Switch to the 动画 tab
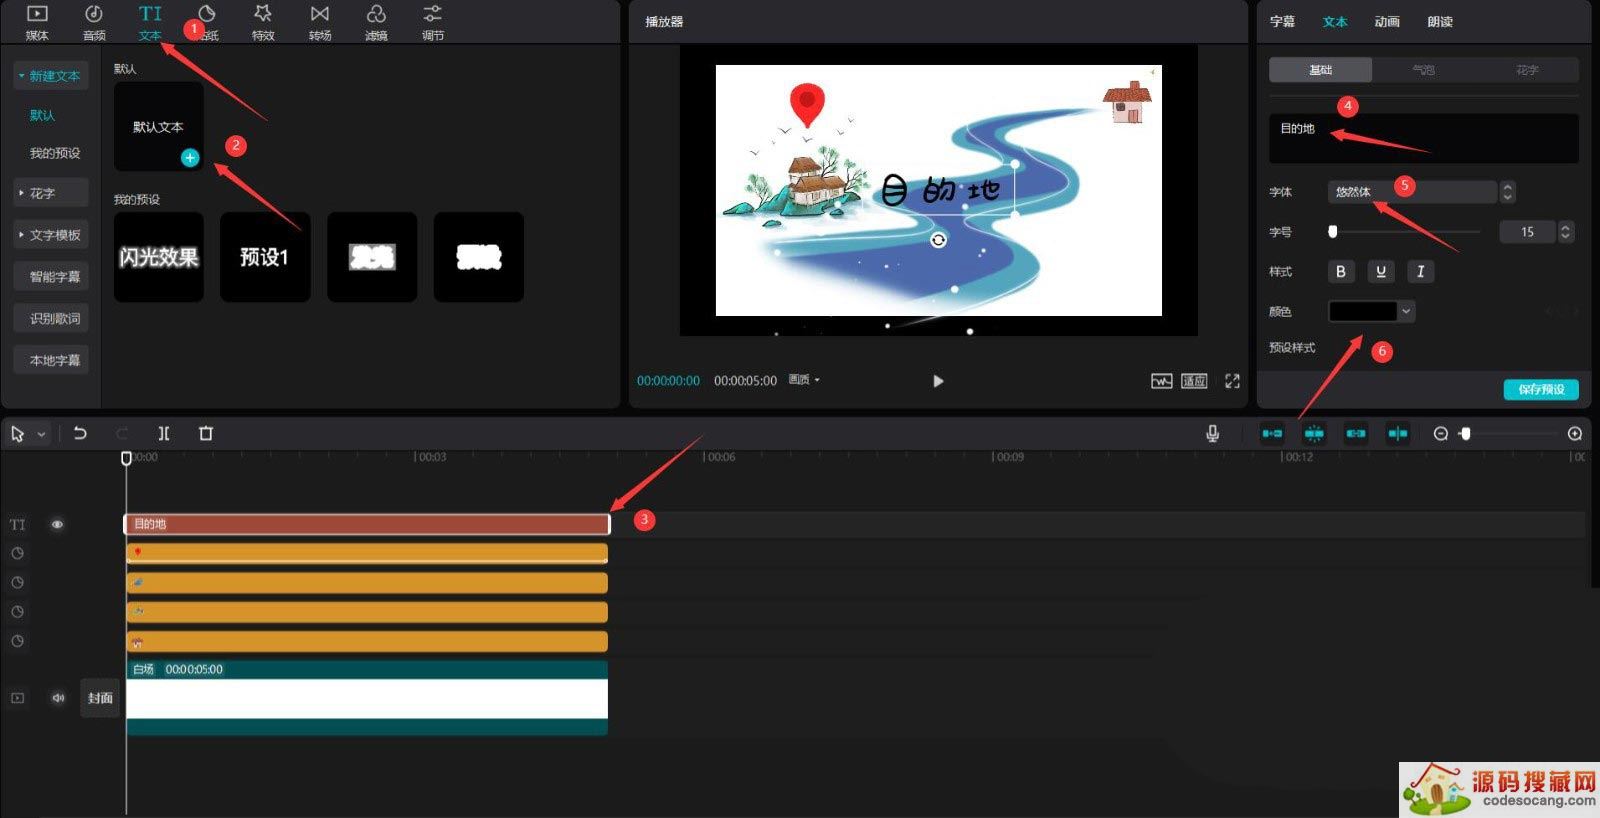Image resolution: width=1600 pixels, height=818 pixels. click(x=1386, y=22)
